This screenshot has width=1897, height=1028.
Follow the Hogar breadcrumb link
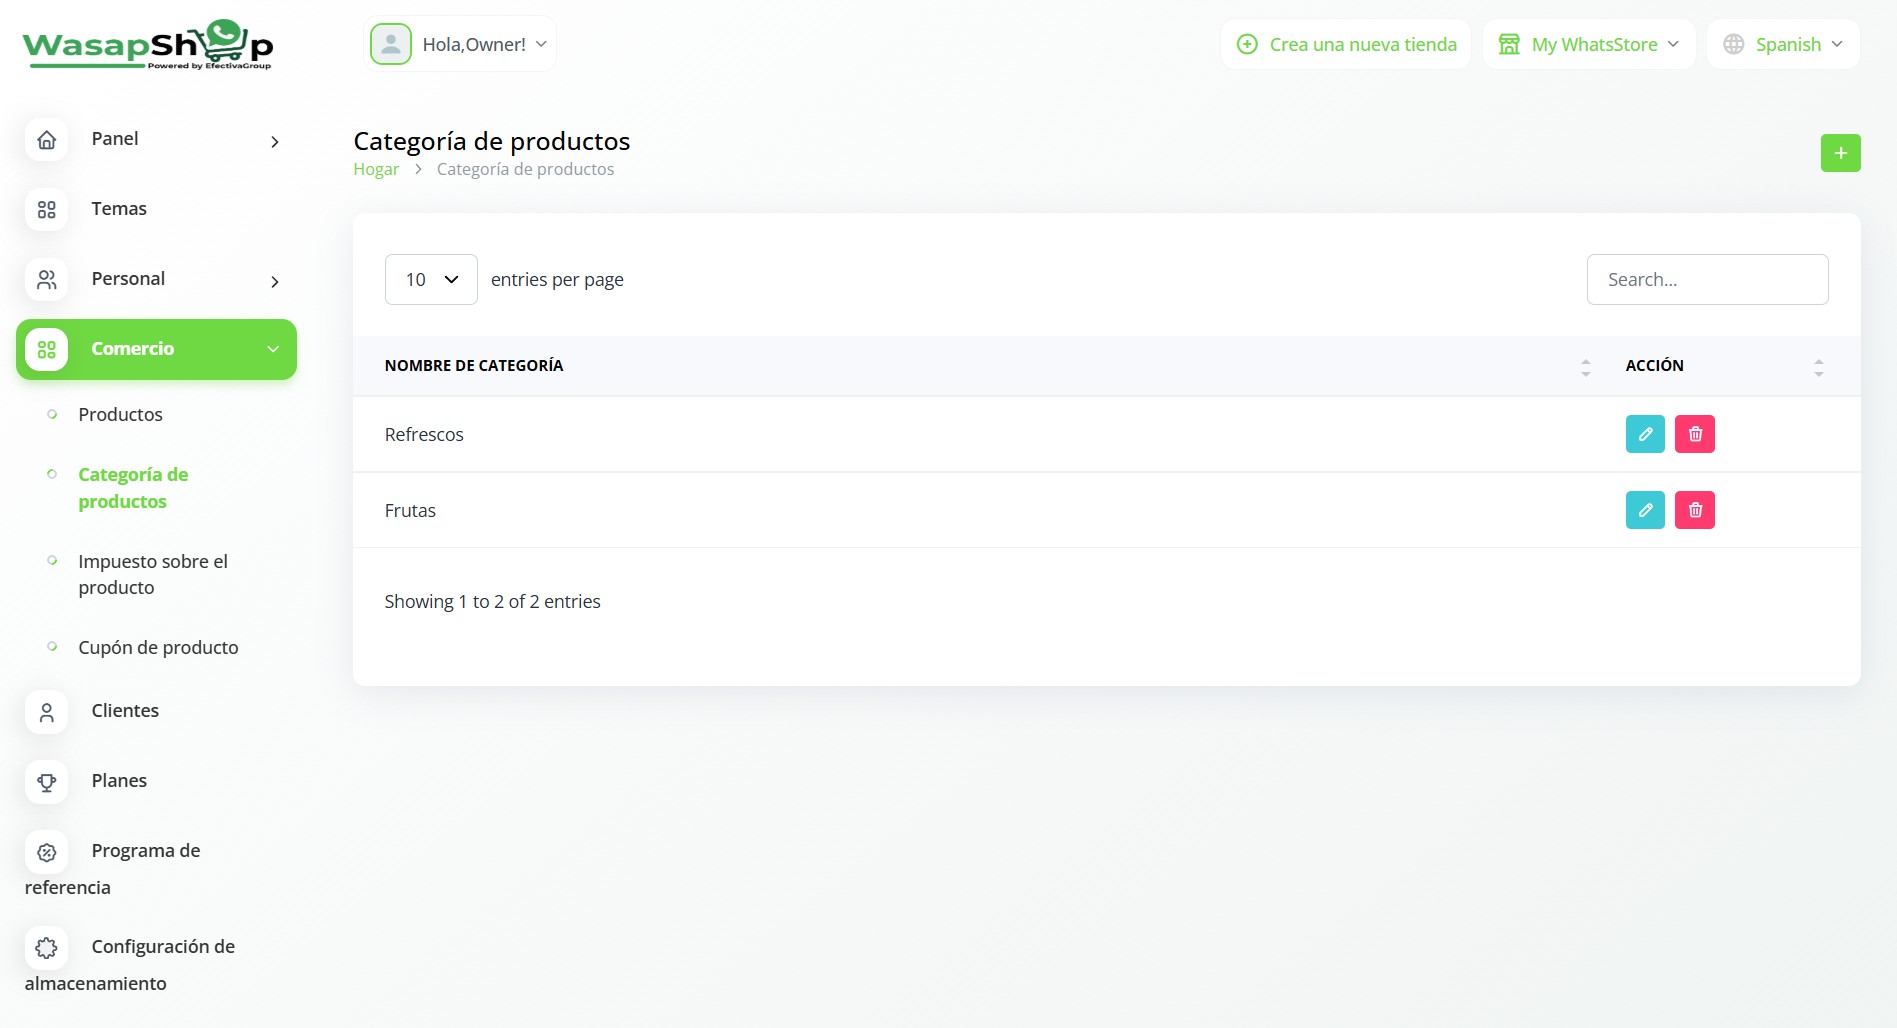(376, 170)
